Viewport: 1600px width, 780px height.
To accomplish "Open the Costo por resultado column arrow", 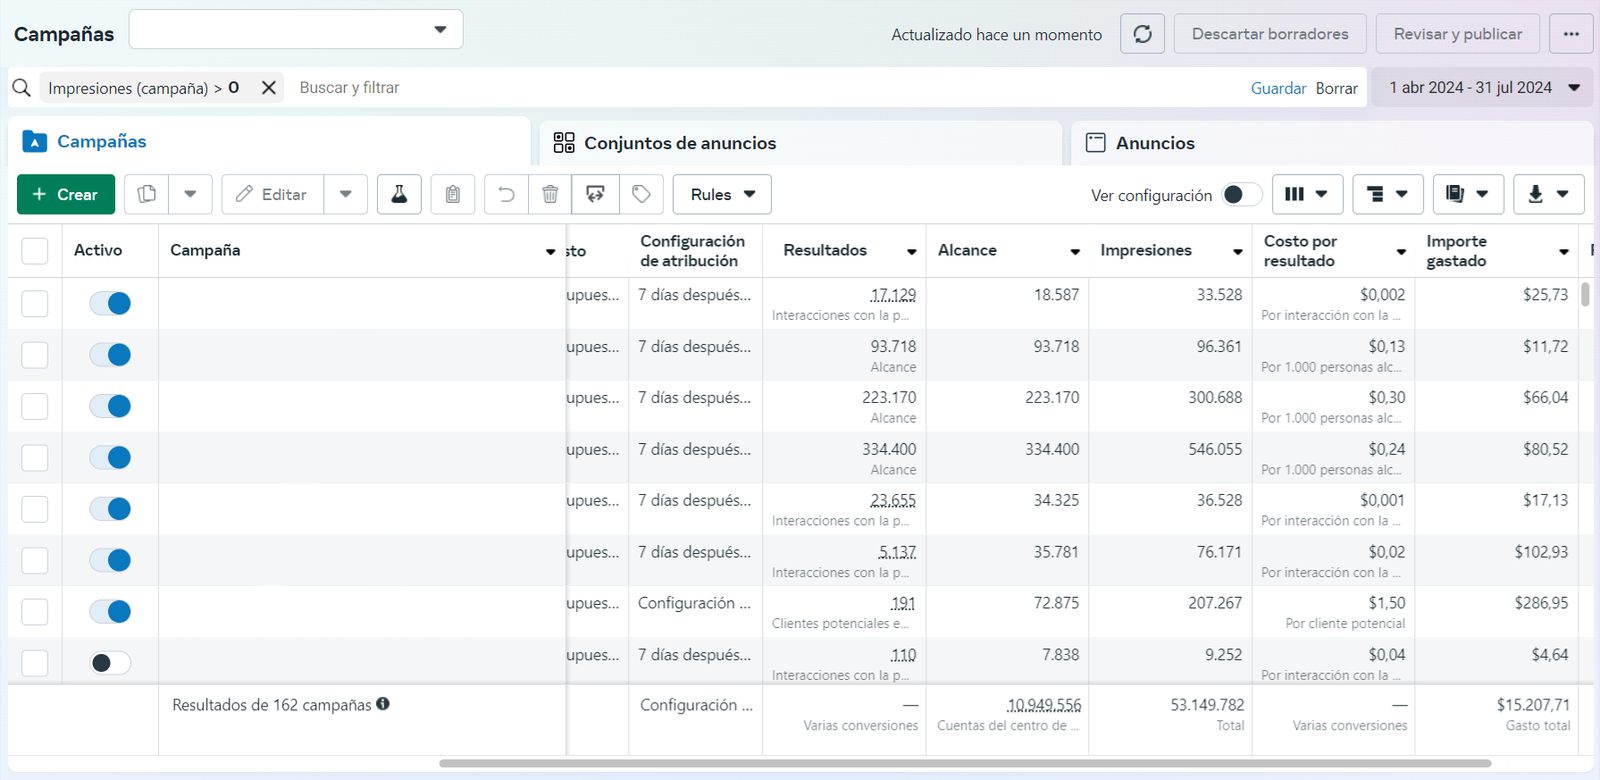I will (x=1401, y=252).
